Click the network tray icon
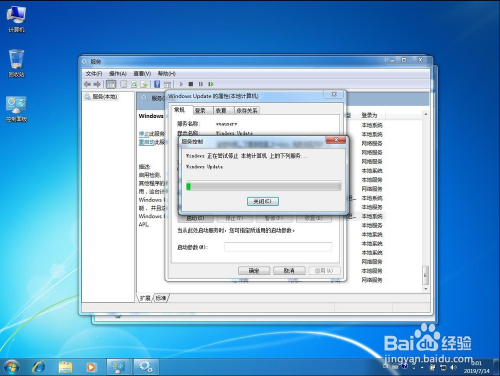The height and width of the screenshot is (376, 500). (443, 367)
